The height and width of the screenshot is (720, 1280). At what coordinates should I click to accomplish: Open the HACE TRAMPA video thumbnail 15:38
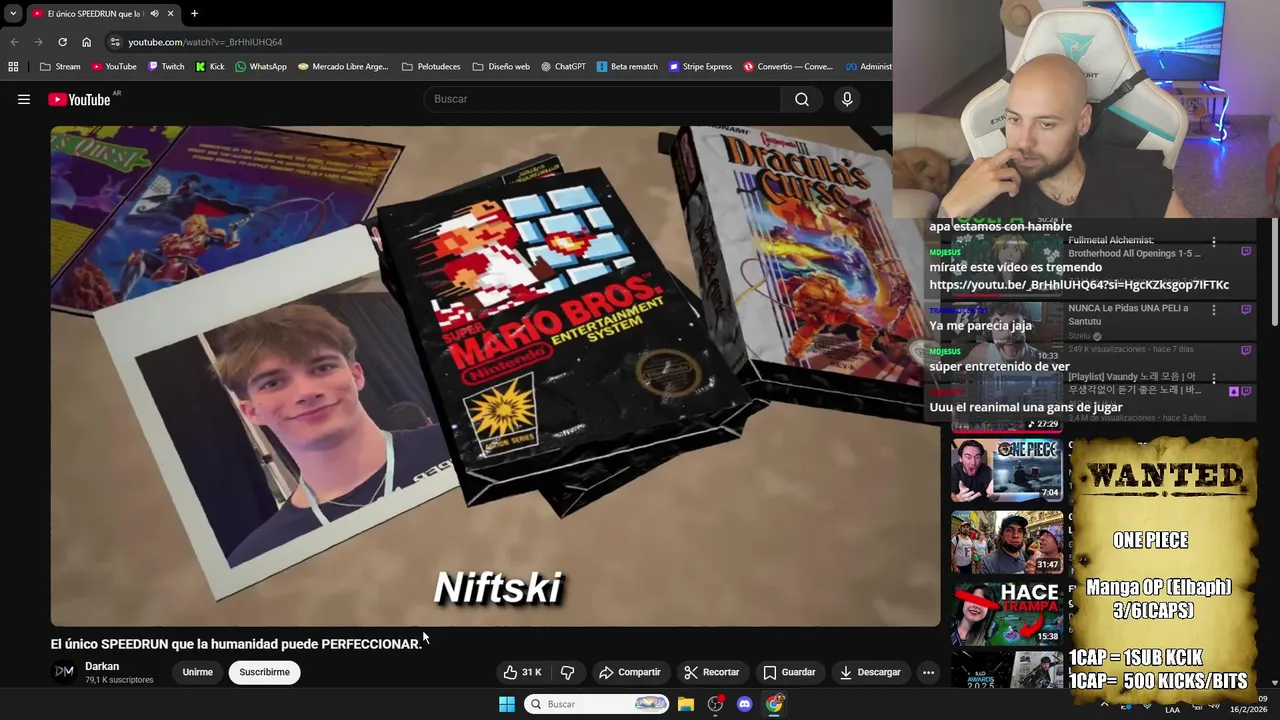click(x=1007, y=613)
